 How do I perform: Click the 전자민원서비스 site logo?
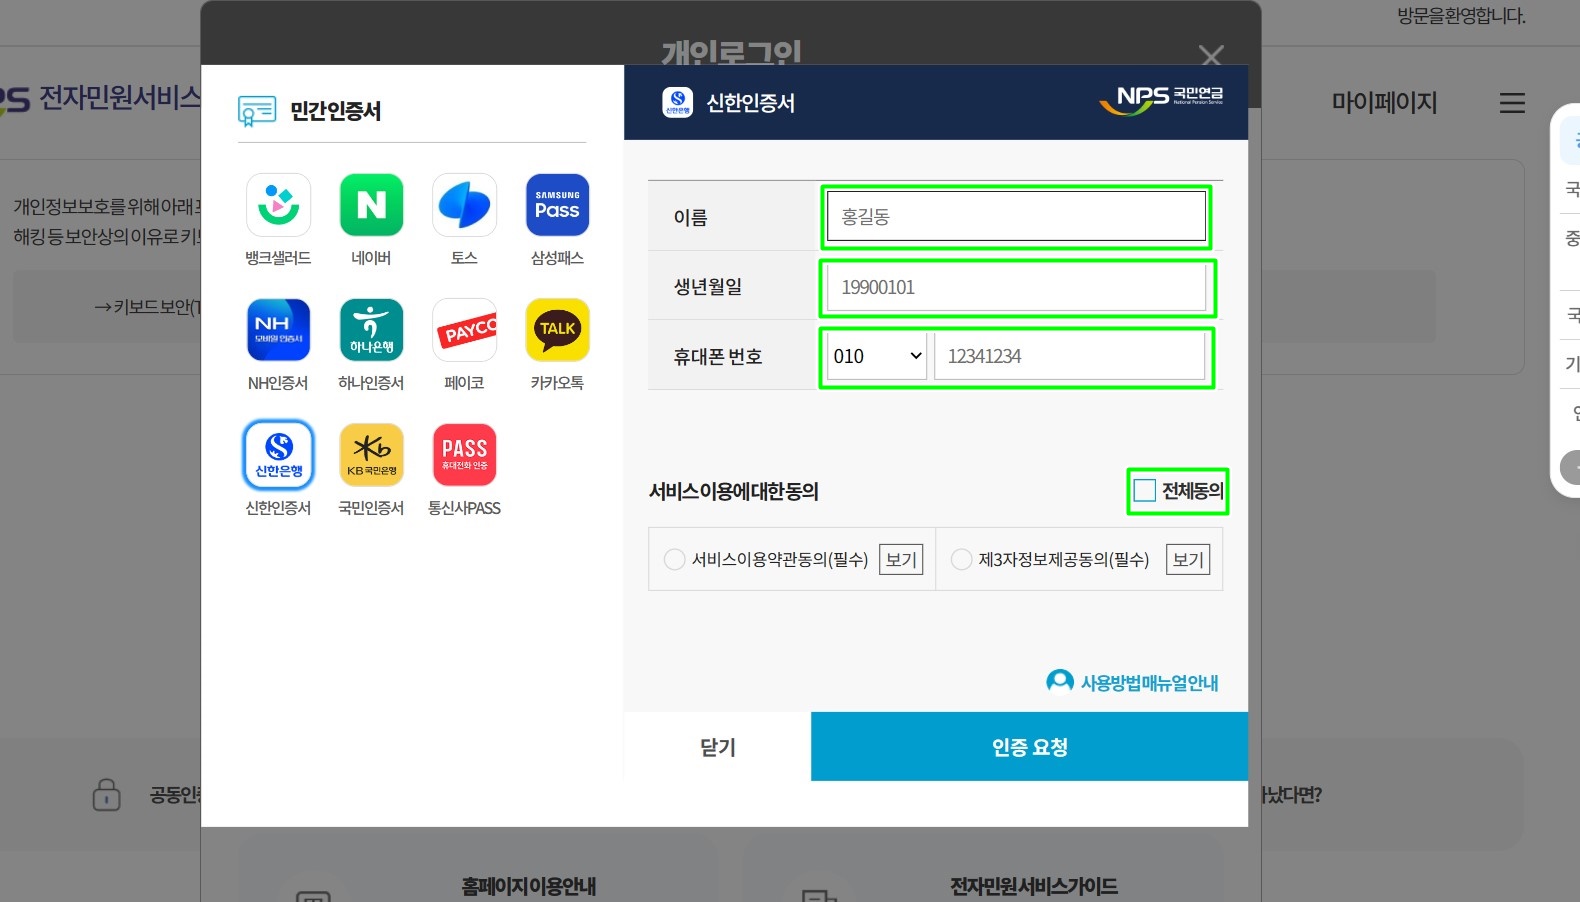click(100, 98)
